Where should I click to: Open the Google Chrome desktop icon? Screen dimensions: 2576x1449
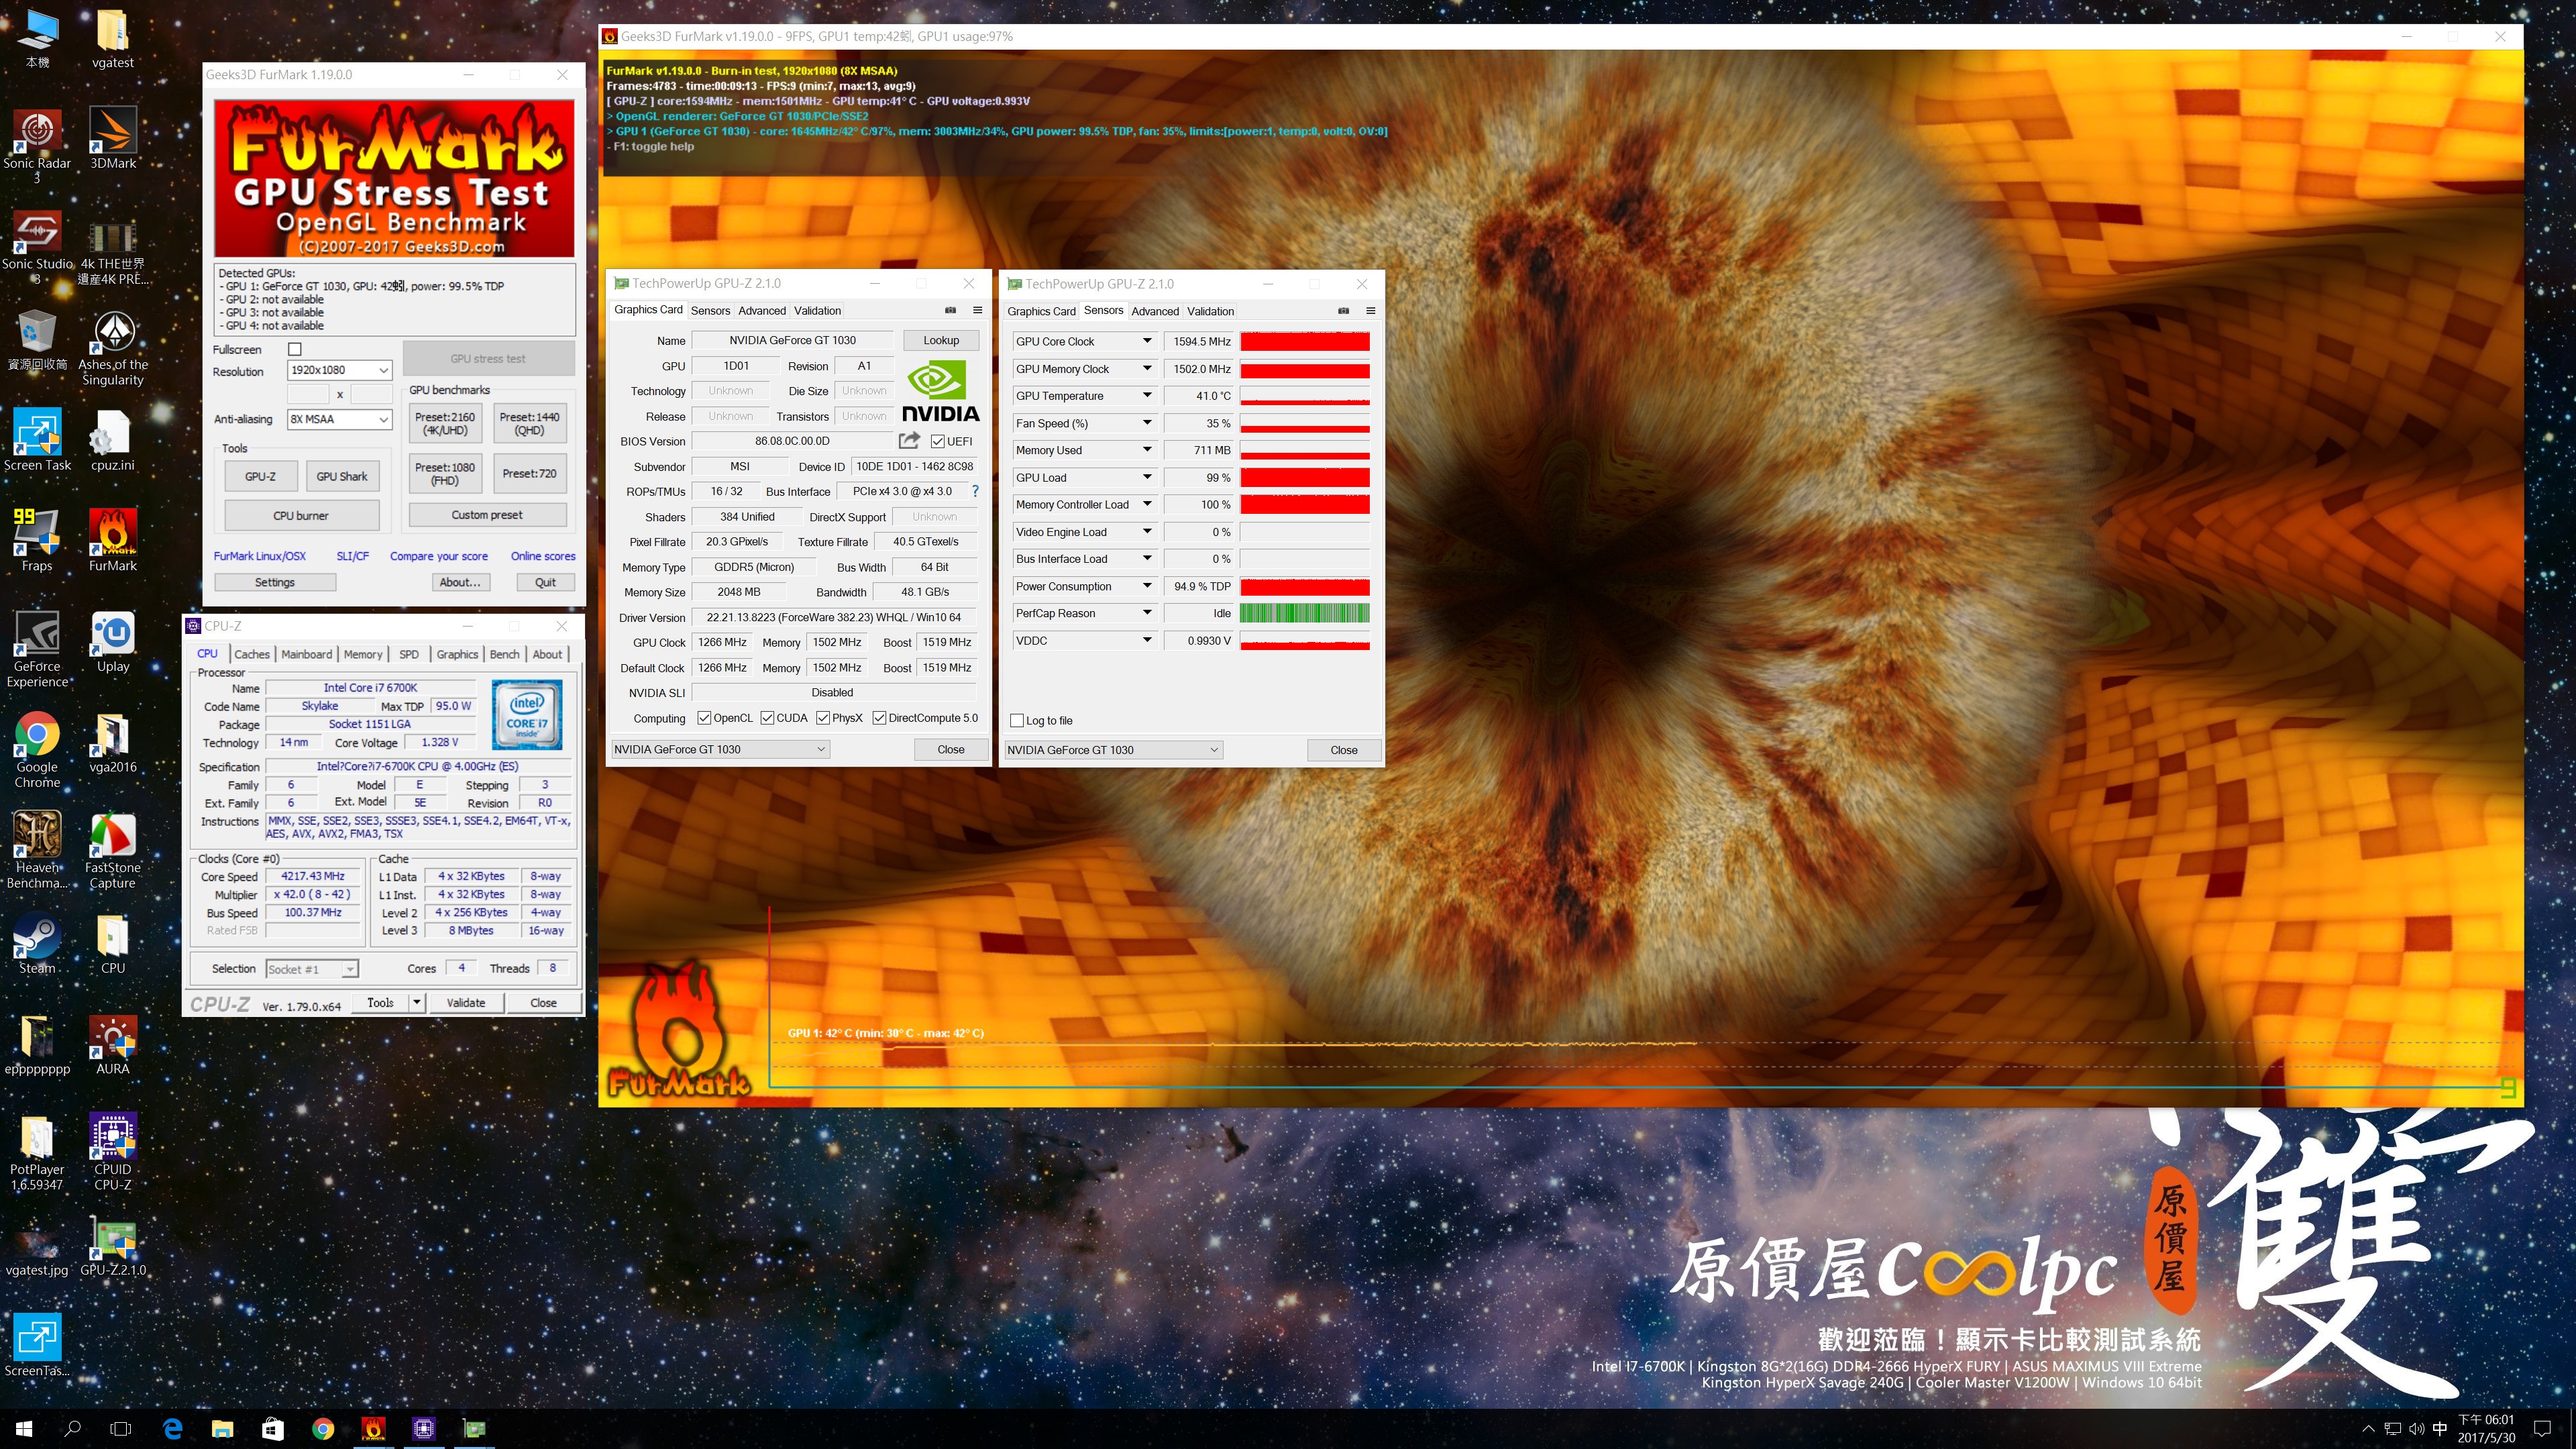tap(37, 749)
